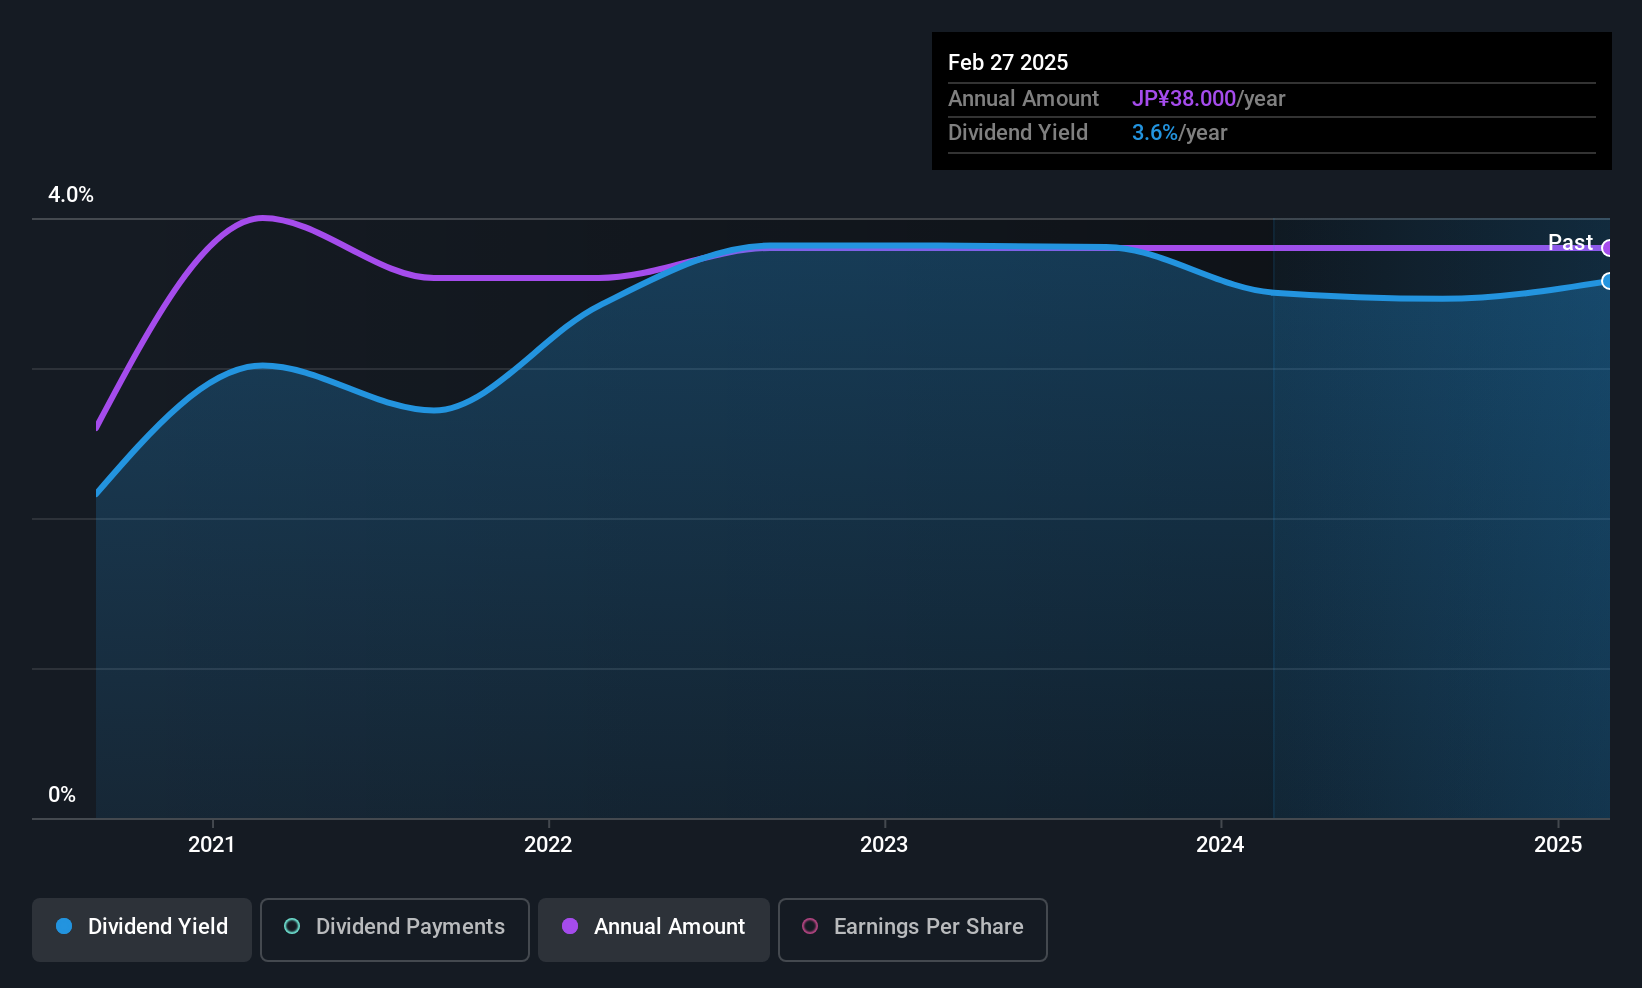Click the JP¥38.000/year value in tooltip

tap(1208, 99)
